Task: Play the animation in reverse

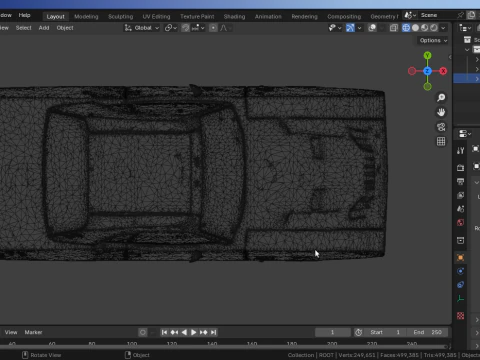Action: point(184,332)
